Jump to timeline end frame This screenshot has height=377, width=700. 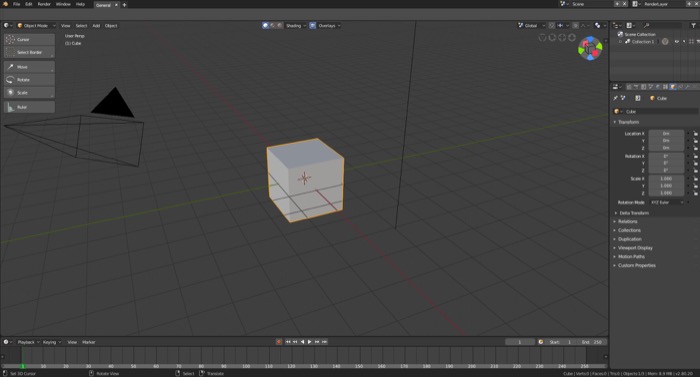[x=325, y=342]
